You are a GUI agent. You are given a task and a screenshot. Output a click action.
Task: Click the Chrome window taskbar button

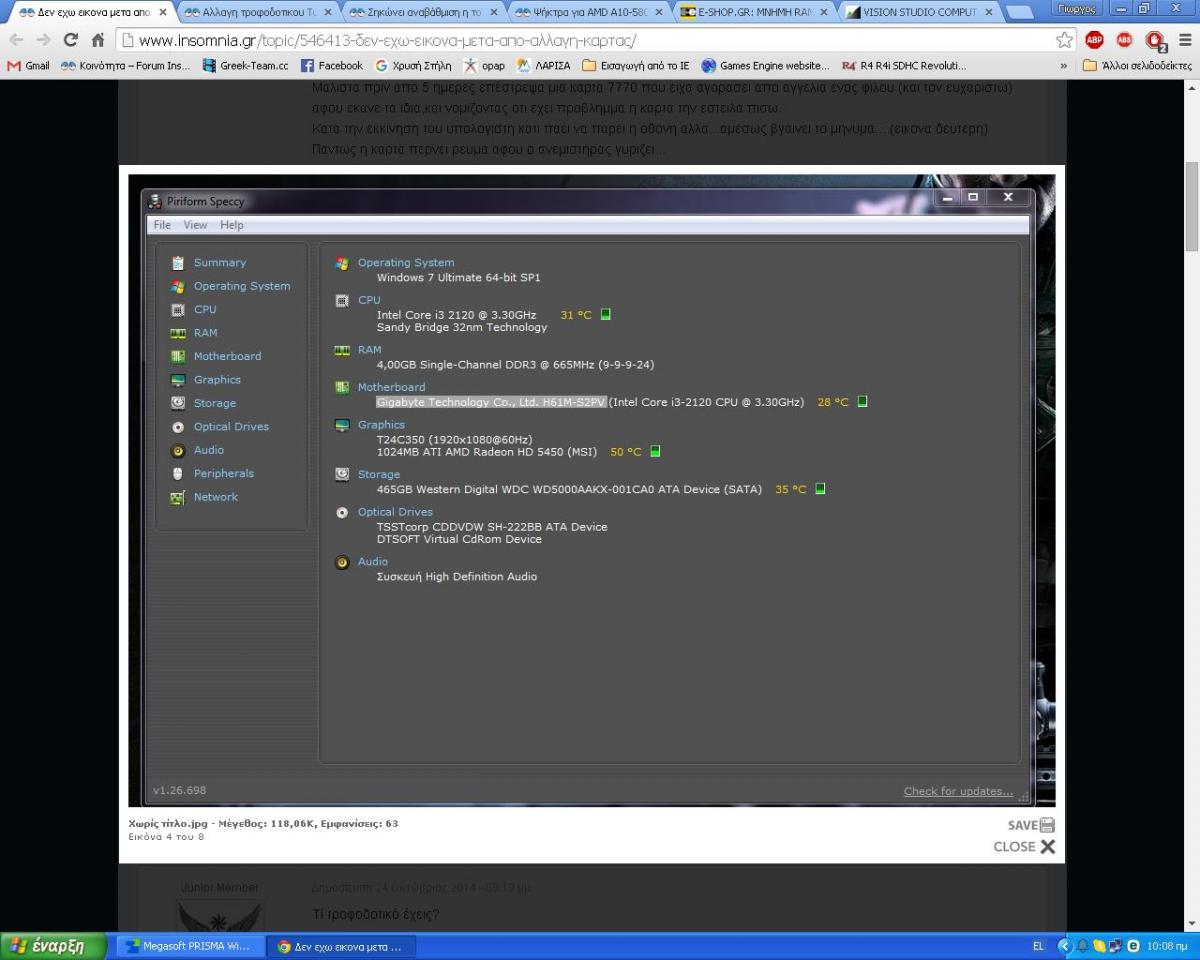pos(342,946)
